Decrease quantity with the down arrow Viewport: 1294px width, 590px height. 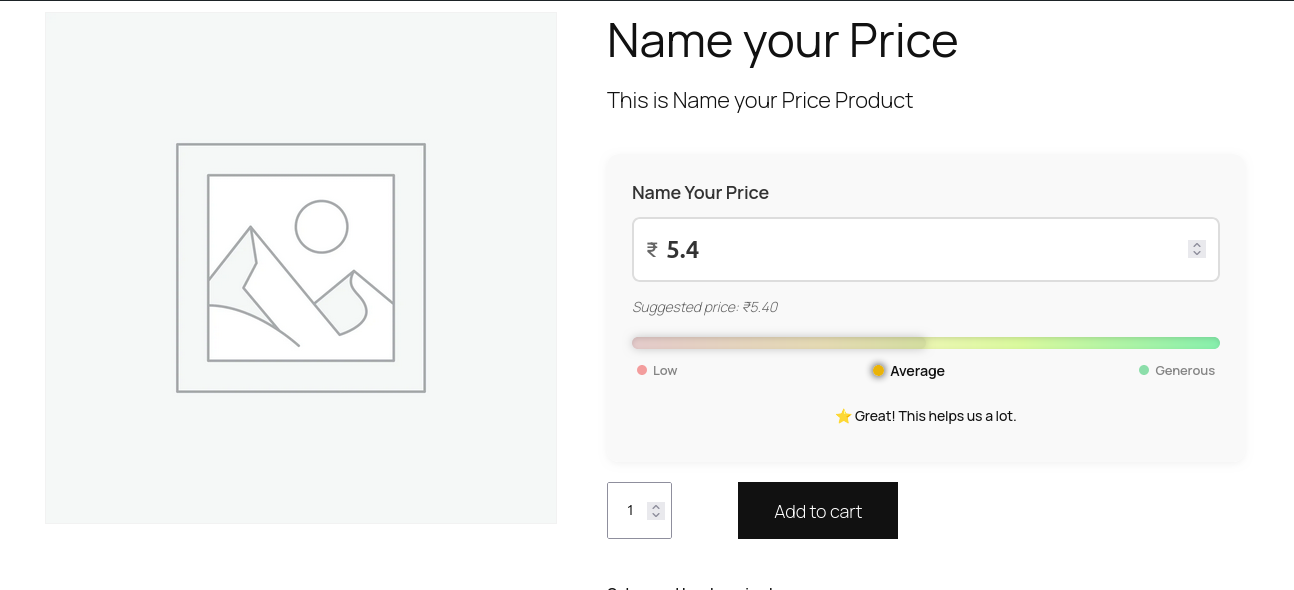tap(656, 515)
